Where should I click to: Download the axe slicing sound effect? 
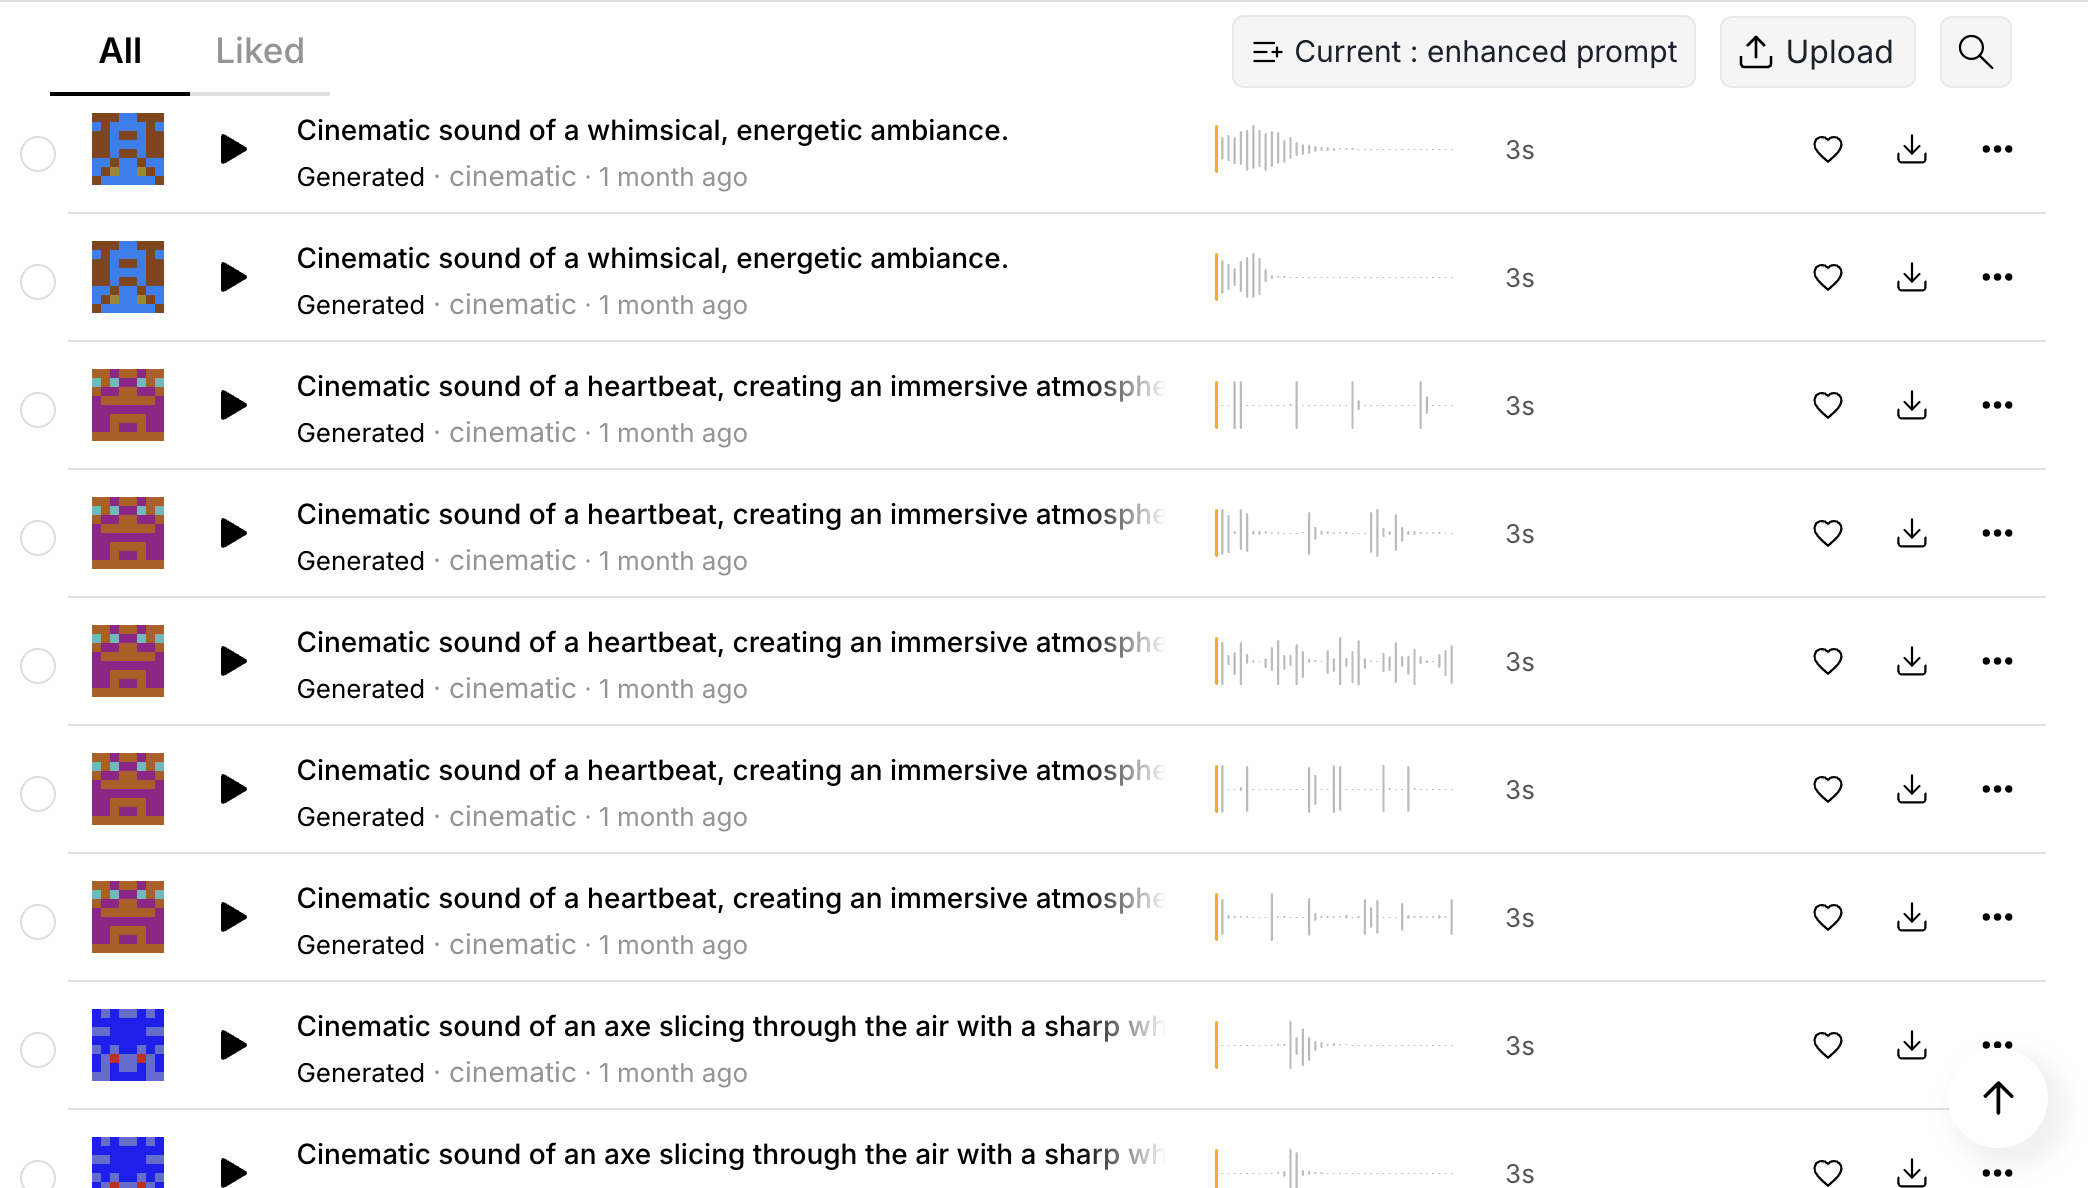[1911, 1045]
